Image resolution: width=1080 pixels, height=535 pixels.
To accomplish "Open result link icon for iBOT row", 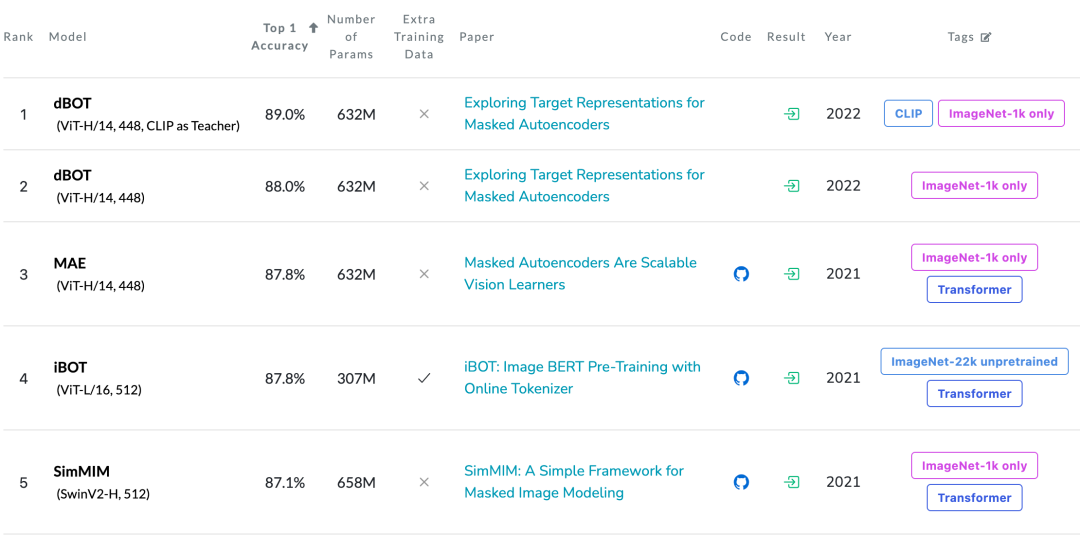I will click(792, 378).
